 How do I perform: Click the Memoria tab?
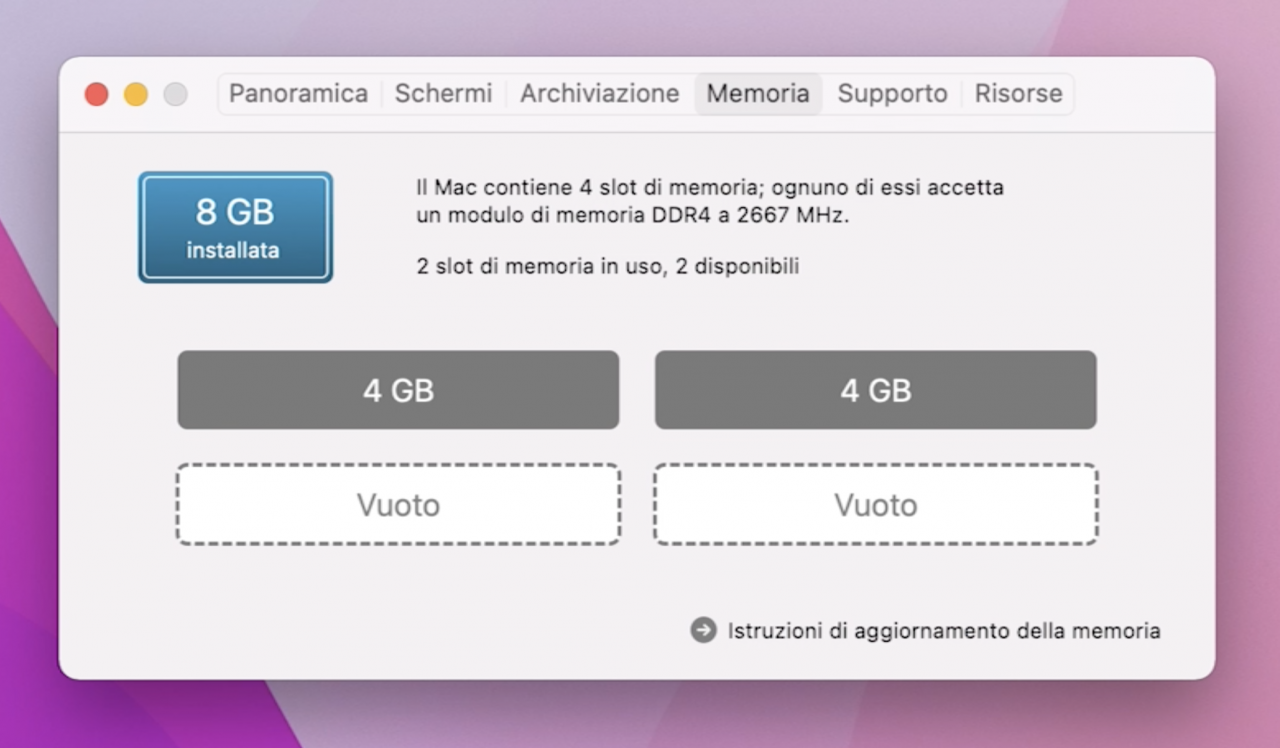tap(758, 94)
